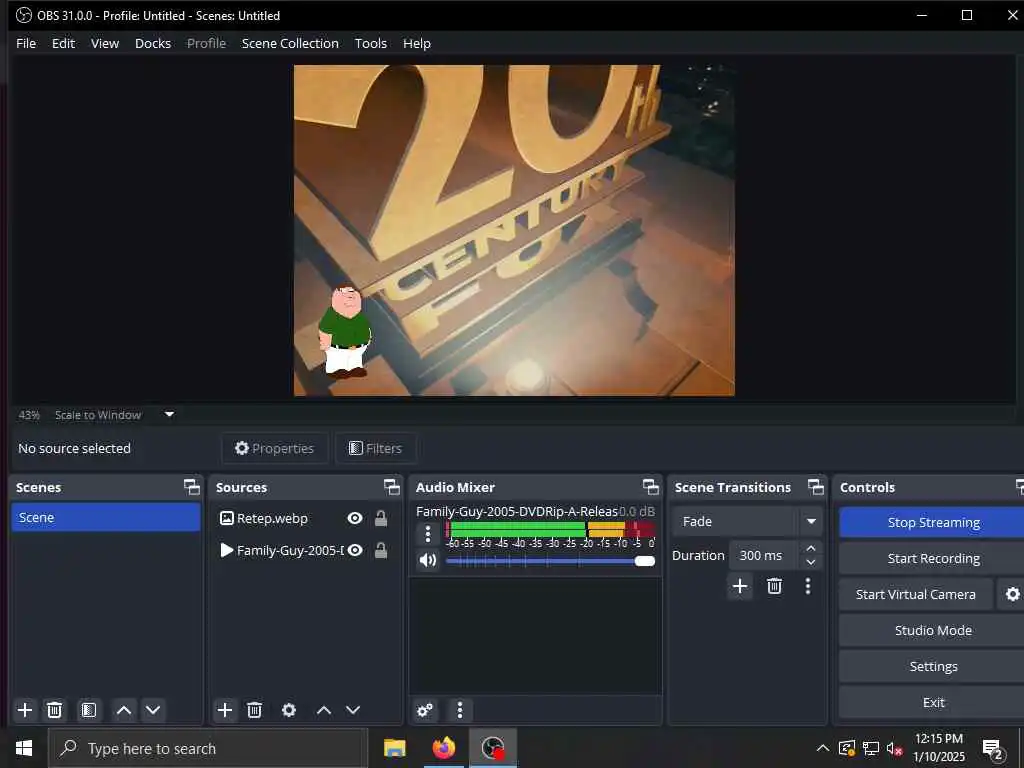Click the Exit button in Controls

click(933, 702)
